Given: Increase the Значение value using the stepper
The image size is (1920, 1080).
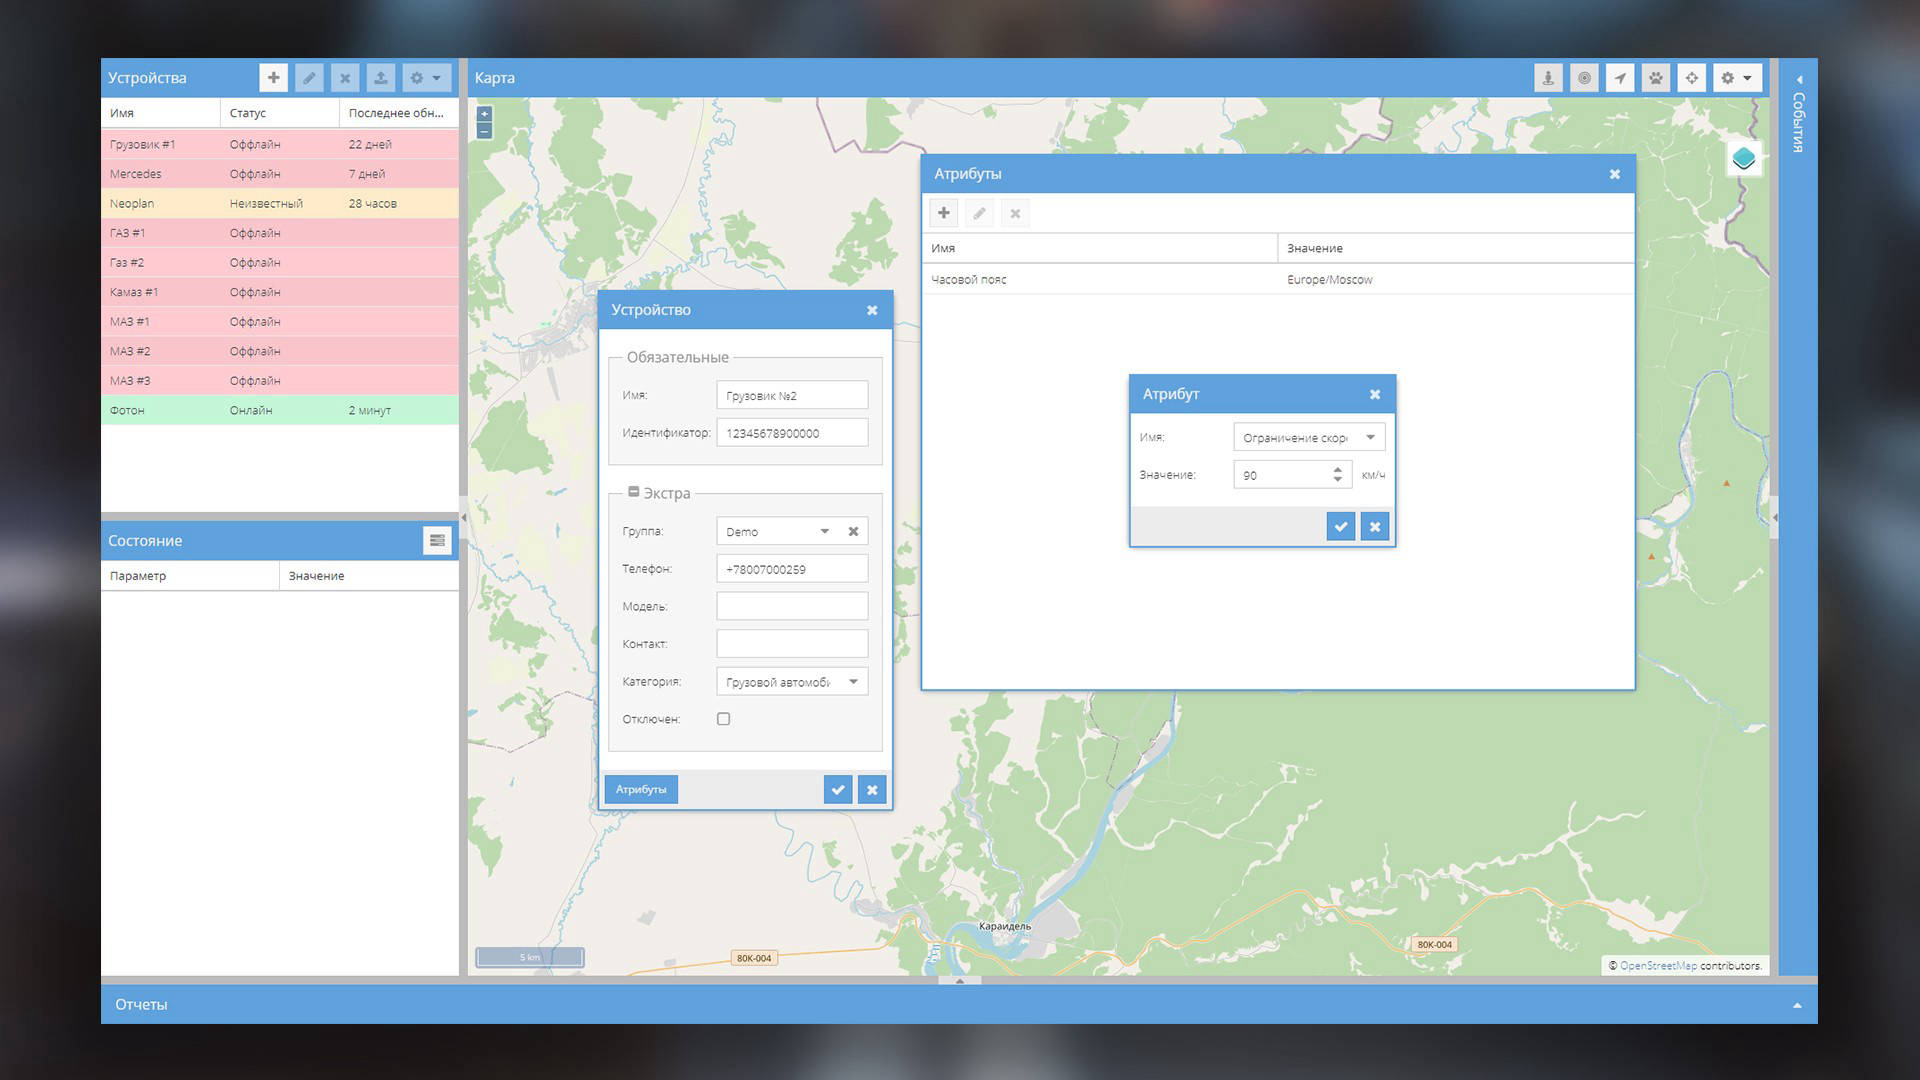Looking at the screenshot, I should click(1338, 469).
